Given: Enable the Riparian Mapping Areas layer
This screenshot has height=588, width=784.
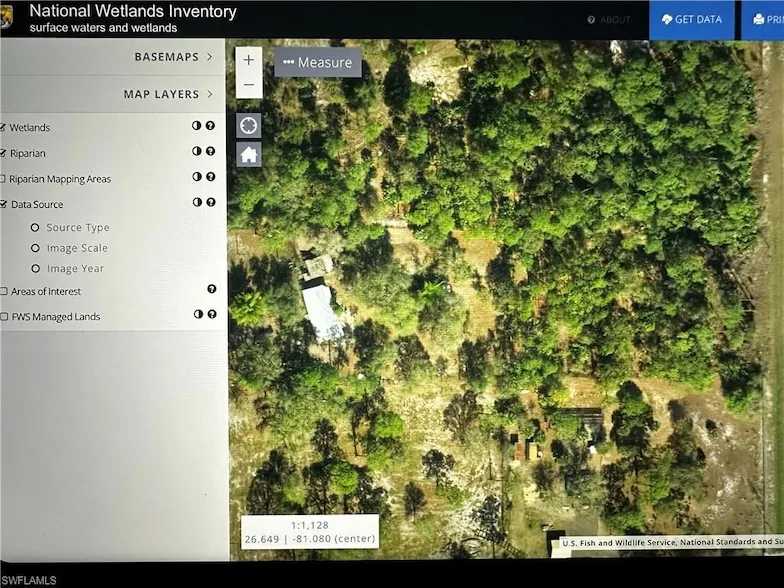Looking at the screenshot, I should tap(3, 179).
